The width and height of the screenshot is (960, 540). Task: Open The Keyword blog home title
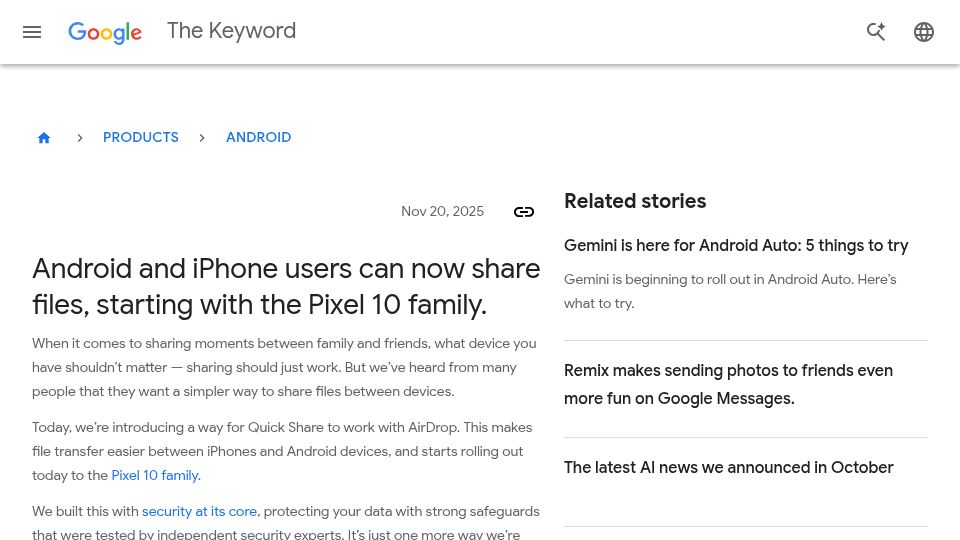tap(231, 31)
